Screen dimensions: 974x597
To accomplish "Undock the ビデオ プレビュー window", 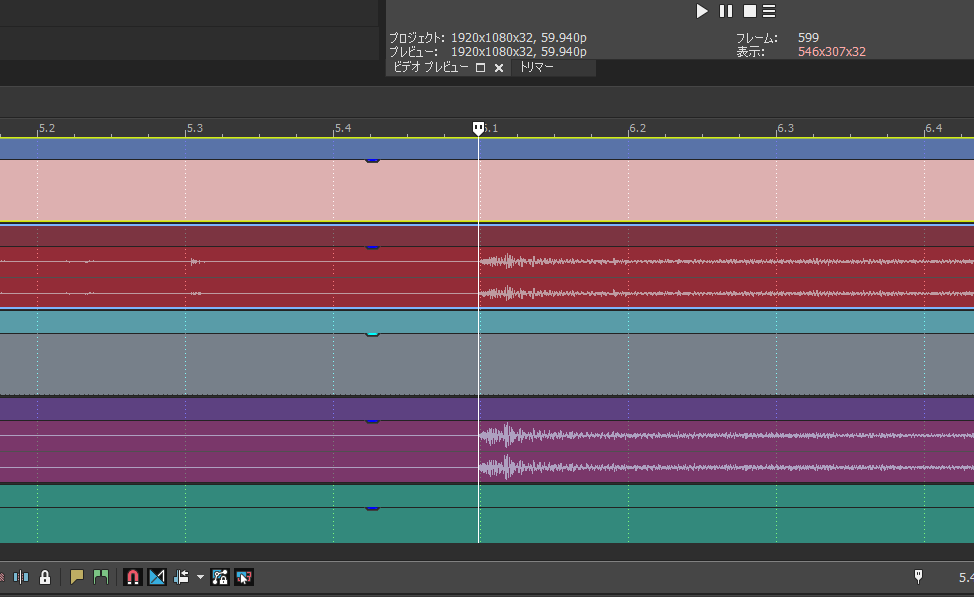I will 480,68.
